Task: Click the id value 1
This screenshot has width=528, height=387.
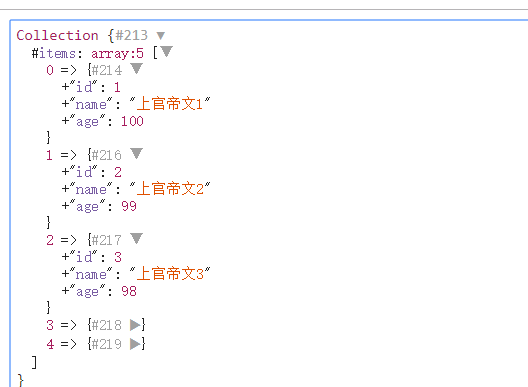Action: (x=117, y=88)
